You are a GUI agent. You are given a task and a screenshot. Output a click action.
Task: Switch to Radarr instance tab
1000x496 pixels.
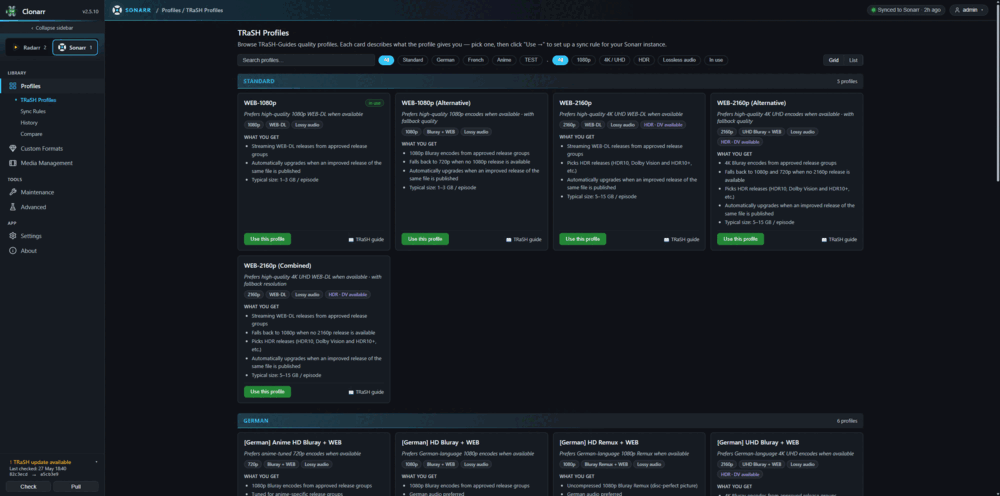(29, 48)
